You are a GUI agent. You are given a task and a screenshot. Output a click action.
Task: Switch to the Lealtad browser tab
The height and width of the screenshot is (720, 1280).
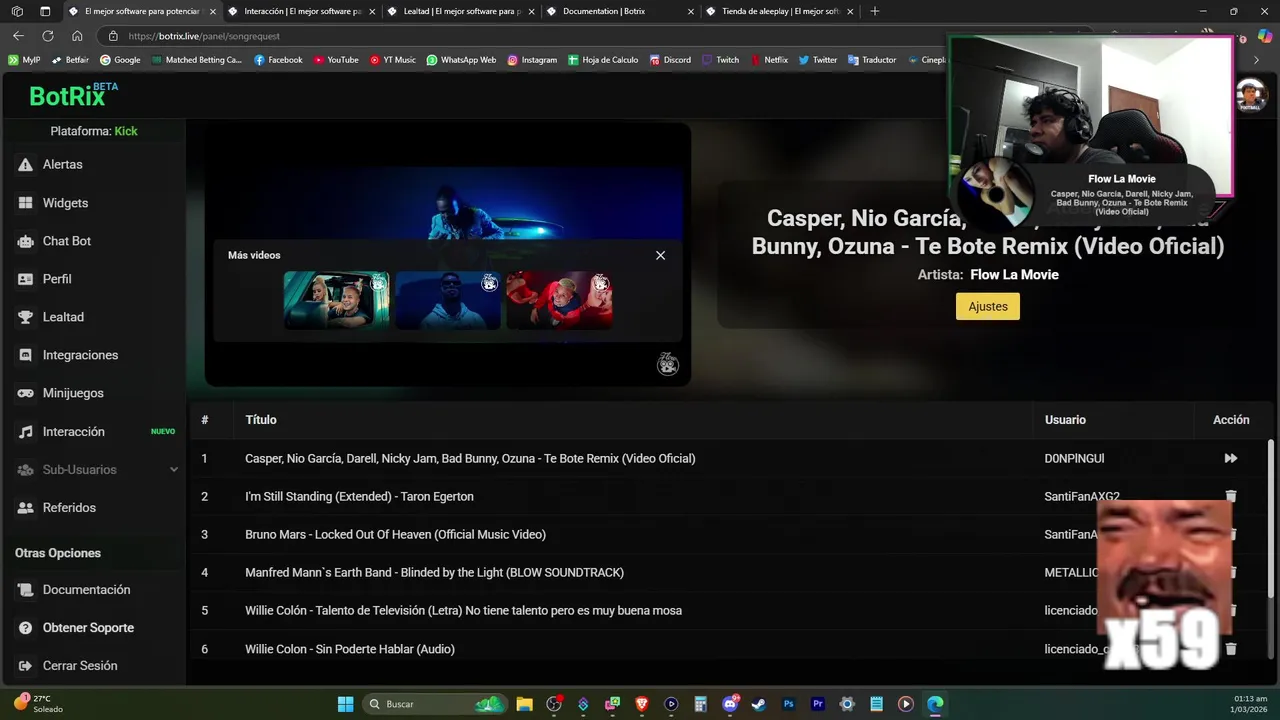(x=461, y=11)
